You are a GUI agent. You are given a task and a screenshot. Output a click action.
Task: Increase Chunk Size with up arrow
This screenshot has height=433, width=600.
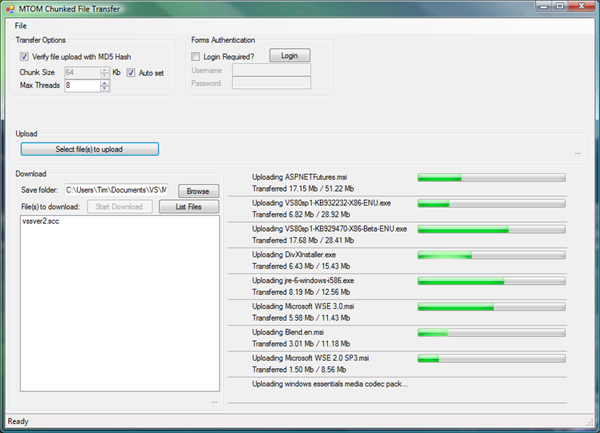[x=104, y=70]
